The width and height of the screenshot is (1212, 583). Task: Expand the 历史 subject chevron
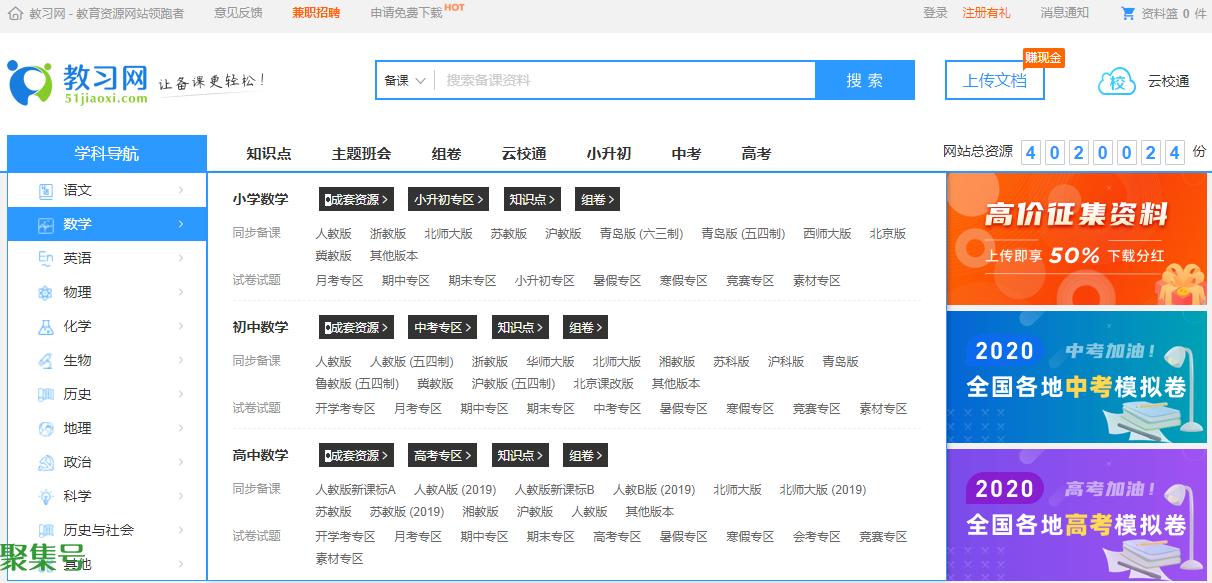181,394
